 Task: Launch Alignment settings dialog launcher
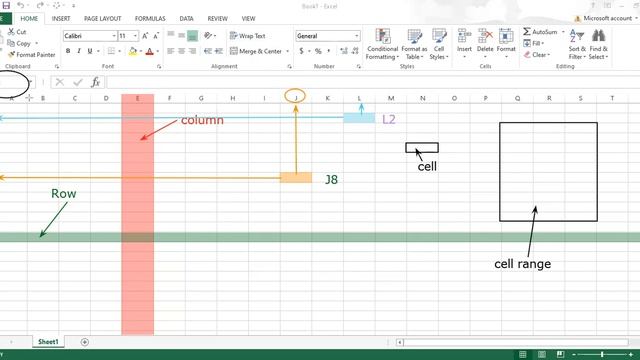[289, 66]
